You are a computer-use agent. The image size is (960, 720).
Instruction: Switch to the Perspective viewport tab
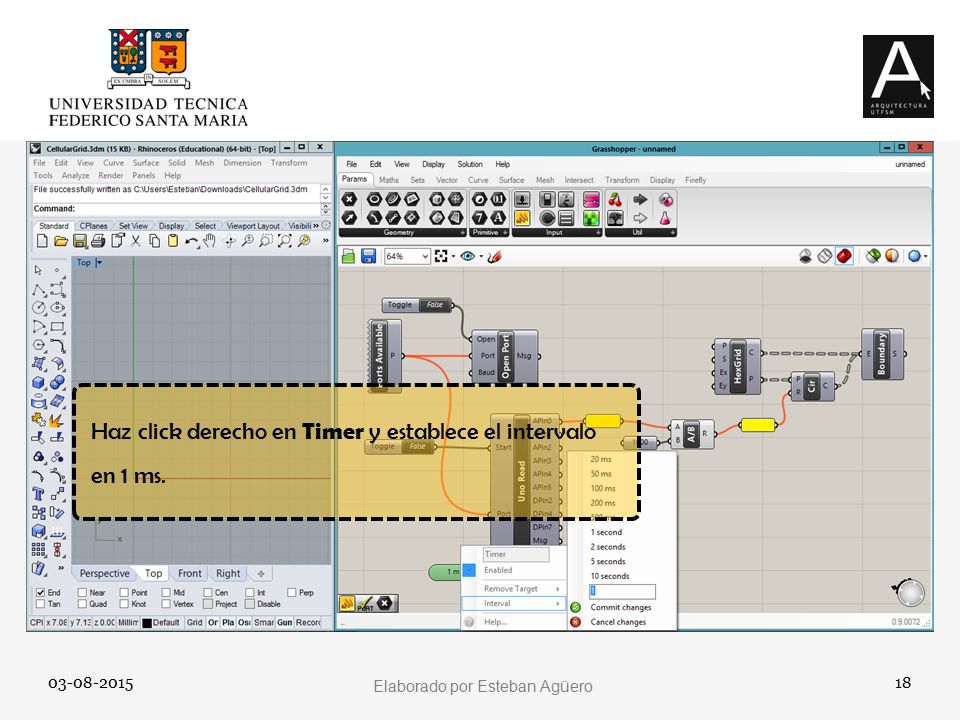coord(104,574)
